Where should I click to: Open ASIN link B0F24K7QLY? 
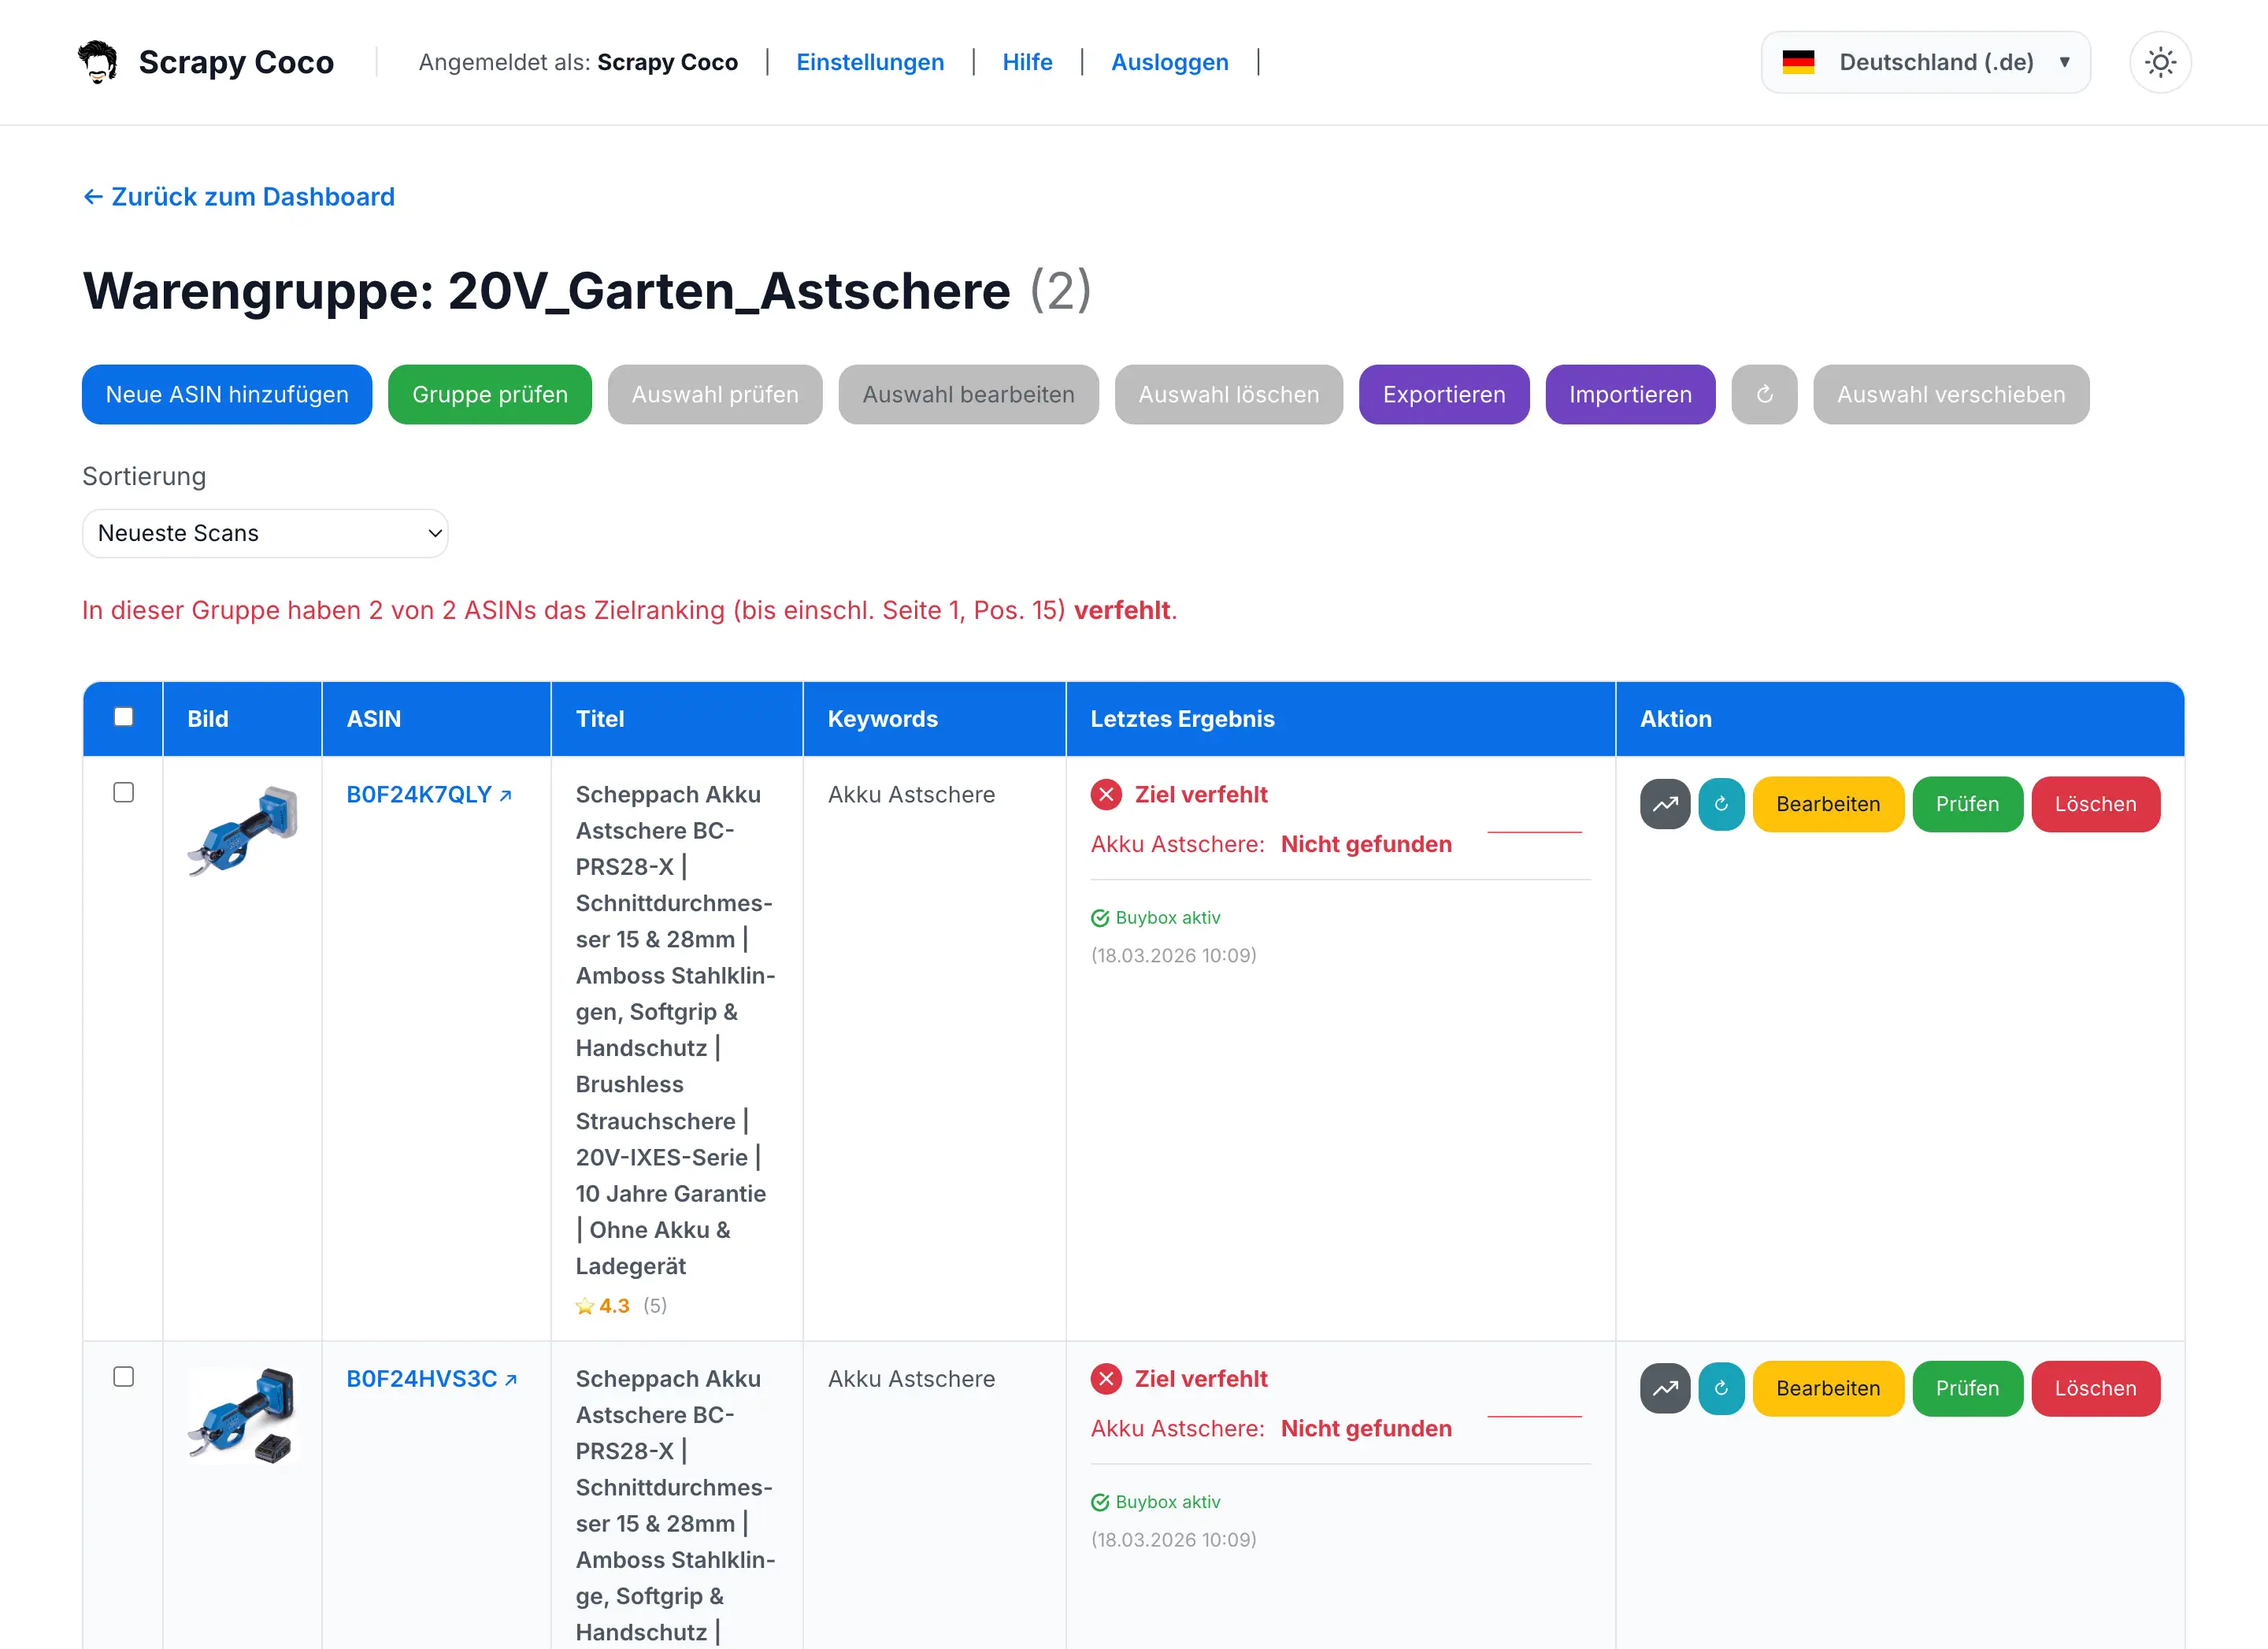[x=429, y=795]
